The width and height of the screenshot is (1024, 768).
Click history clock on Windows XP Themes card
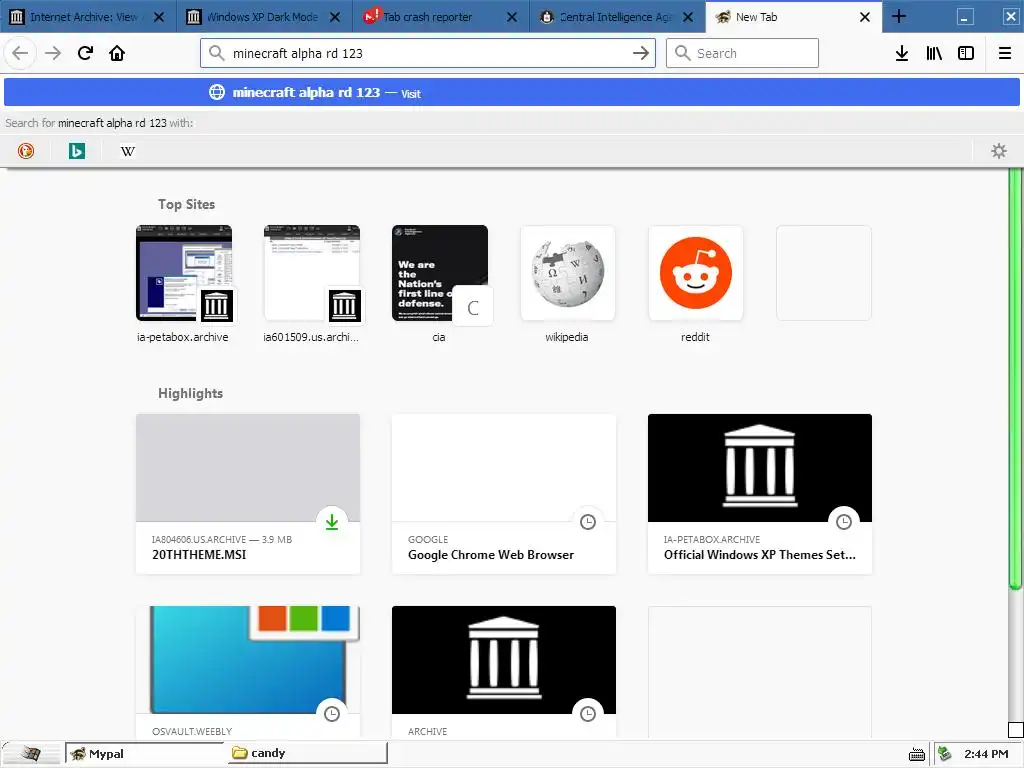coord(844,522)
